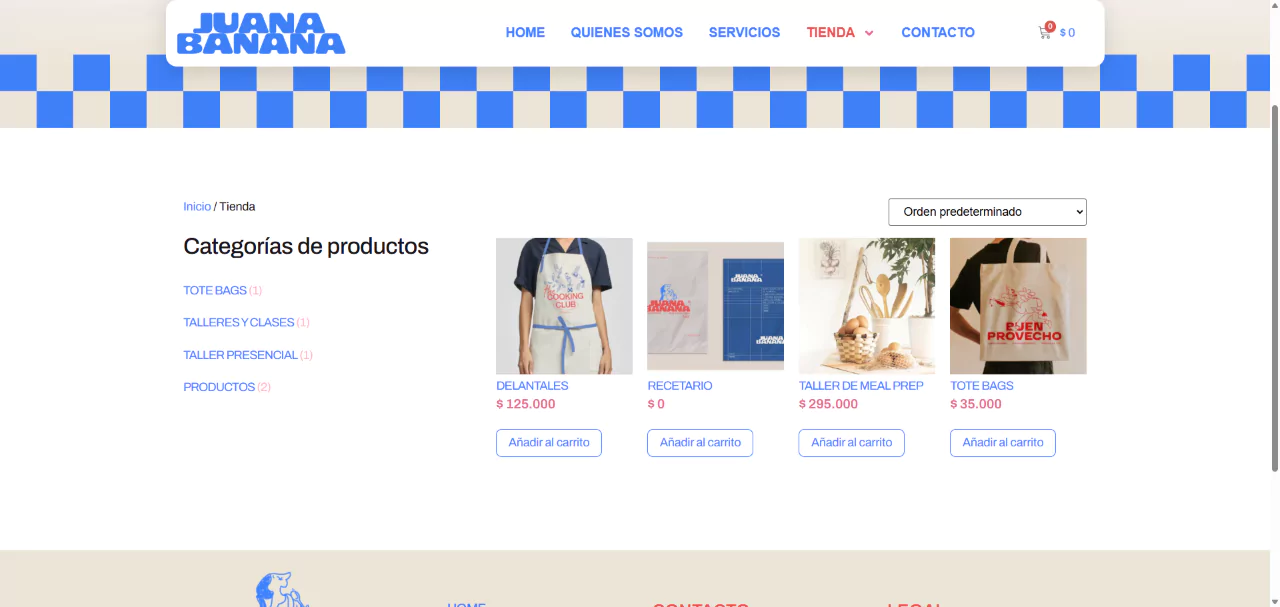The image size is (1280, 607).
Task: Open the Quienes Somos page
Action: point(627,32)
